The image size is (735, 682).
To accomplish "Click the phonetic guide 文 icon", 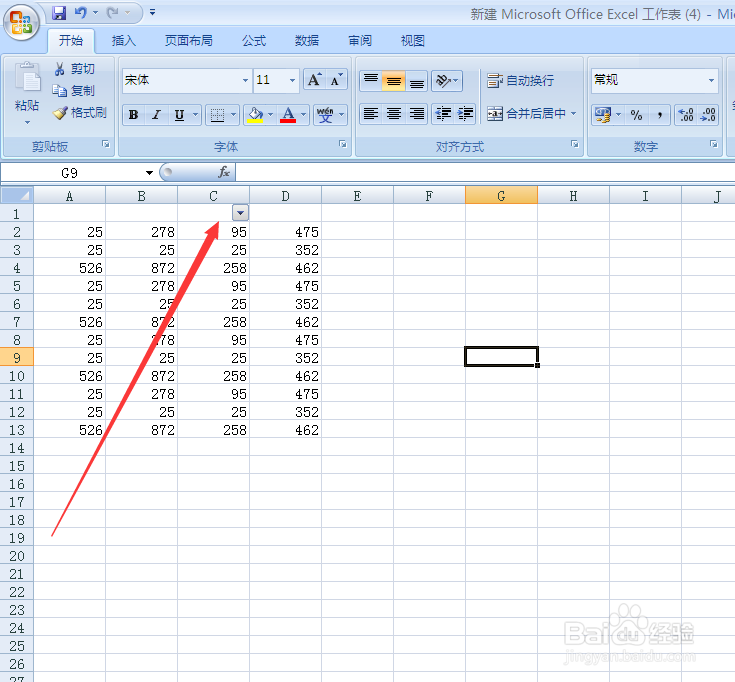I will click(x=325, y=115).
